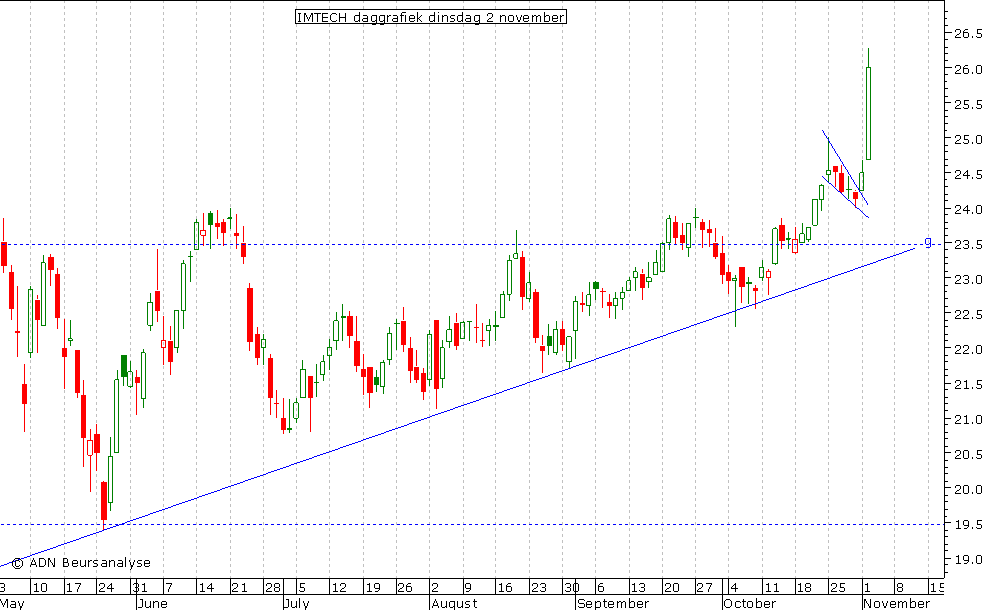The width and height of the screenshot is (985, 610).
Task: Click the 19.5 price axis label
Action: [966, 524]
